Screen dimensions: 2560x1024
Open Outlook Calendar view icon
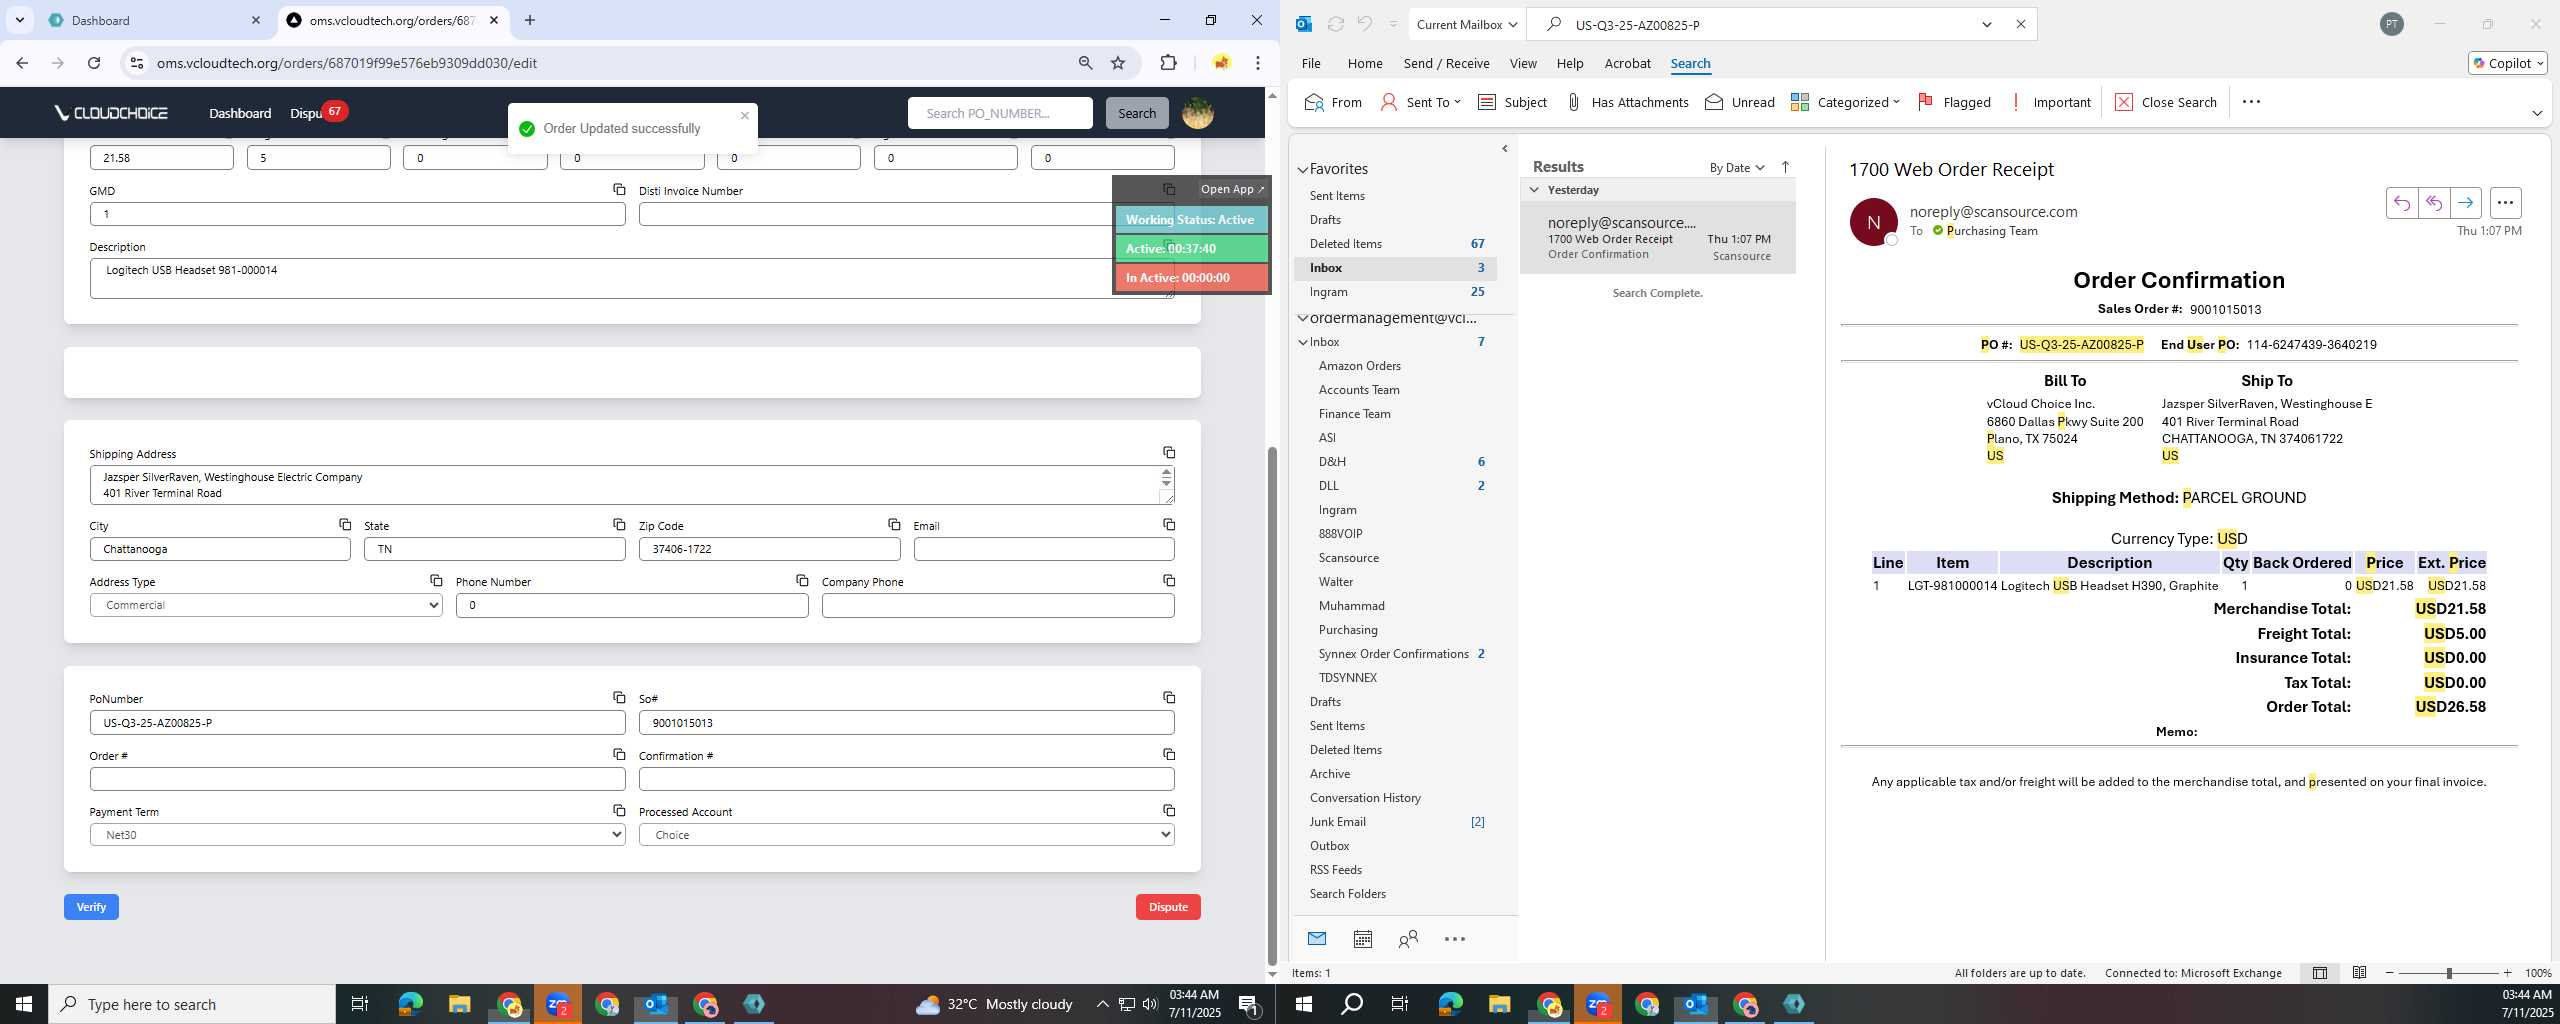1362,939
